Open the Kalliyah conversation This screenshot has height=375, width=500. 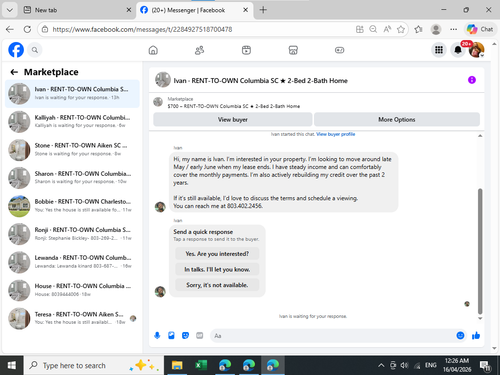(x=72, y=122)
